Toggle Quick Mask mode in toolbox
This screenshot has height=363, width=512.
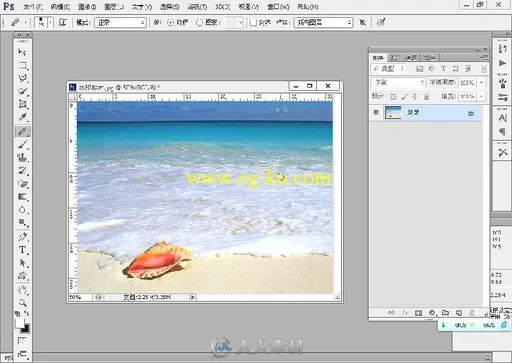(22, 341)
